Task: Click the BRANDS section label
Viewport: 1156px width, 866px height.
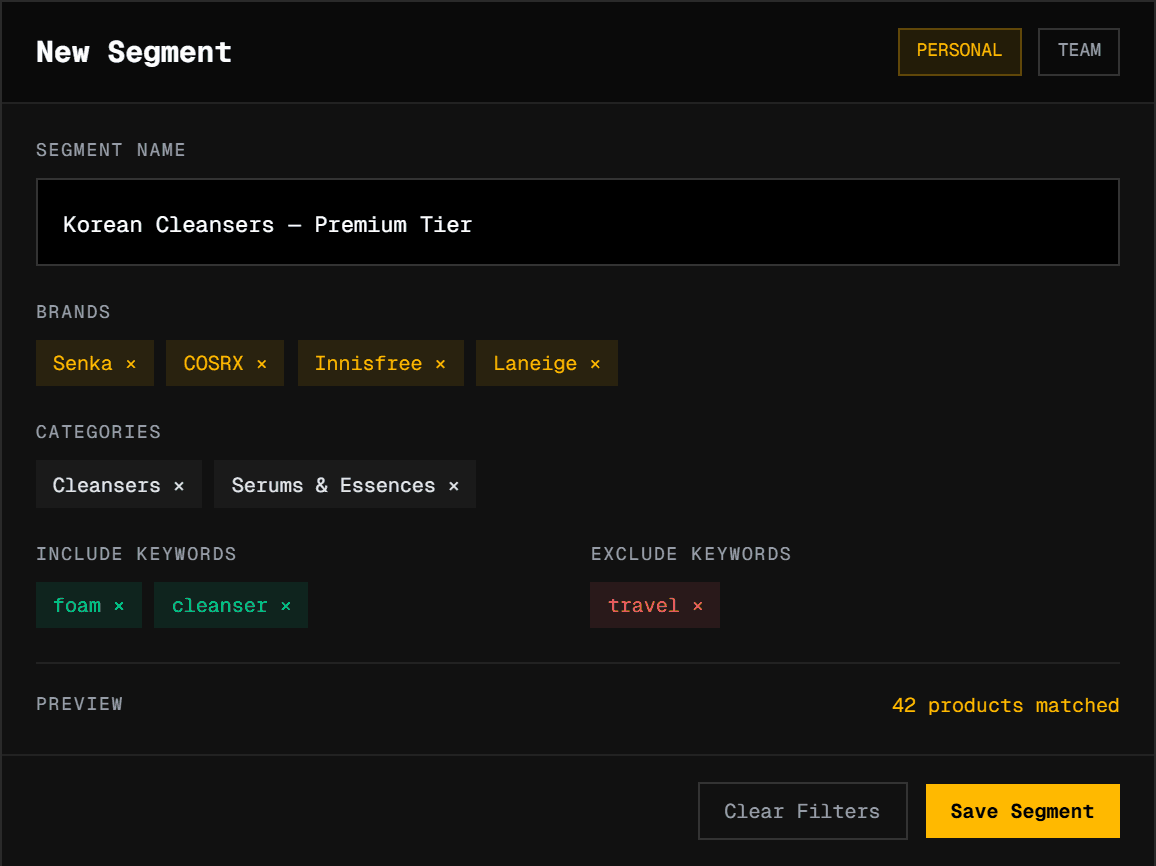Action: tap(73, 312)
